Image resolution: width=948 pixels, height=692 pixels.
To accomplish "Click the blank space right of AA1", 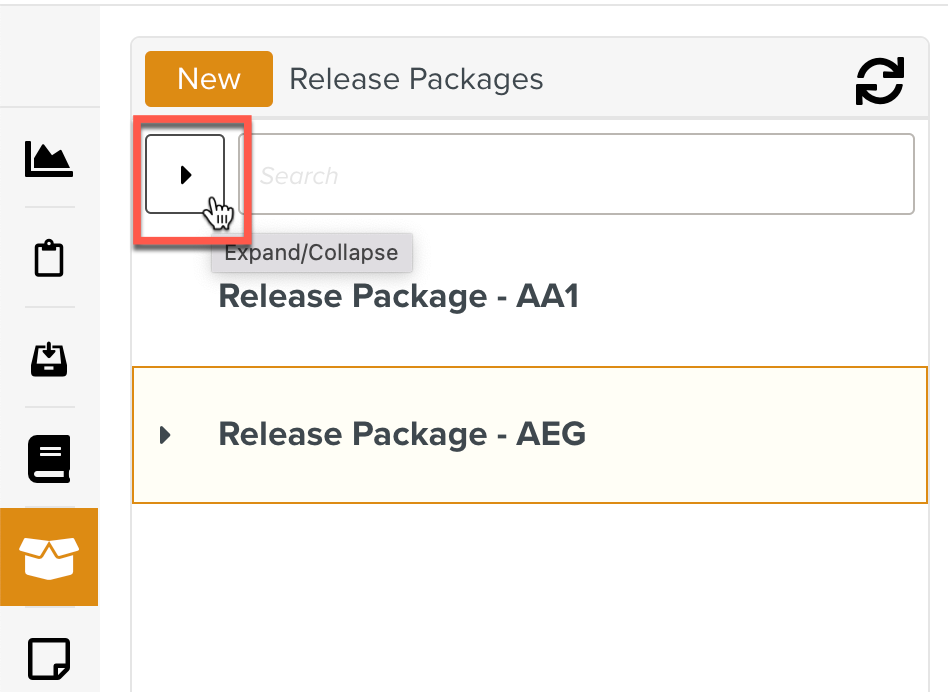I will [x=760, y=297].
